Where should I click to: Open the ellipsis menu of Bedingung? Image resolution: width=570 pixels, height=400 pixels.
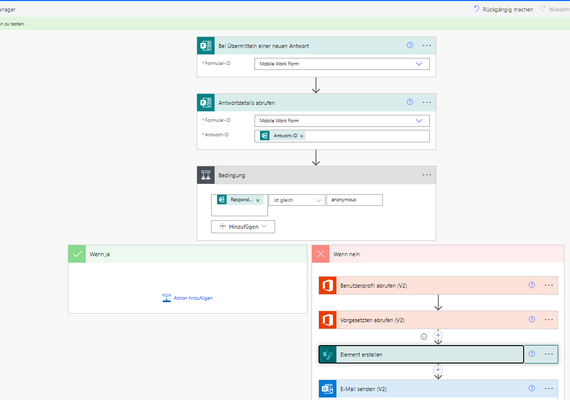tap(427, 175)
